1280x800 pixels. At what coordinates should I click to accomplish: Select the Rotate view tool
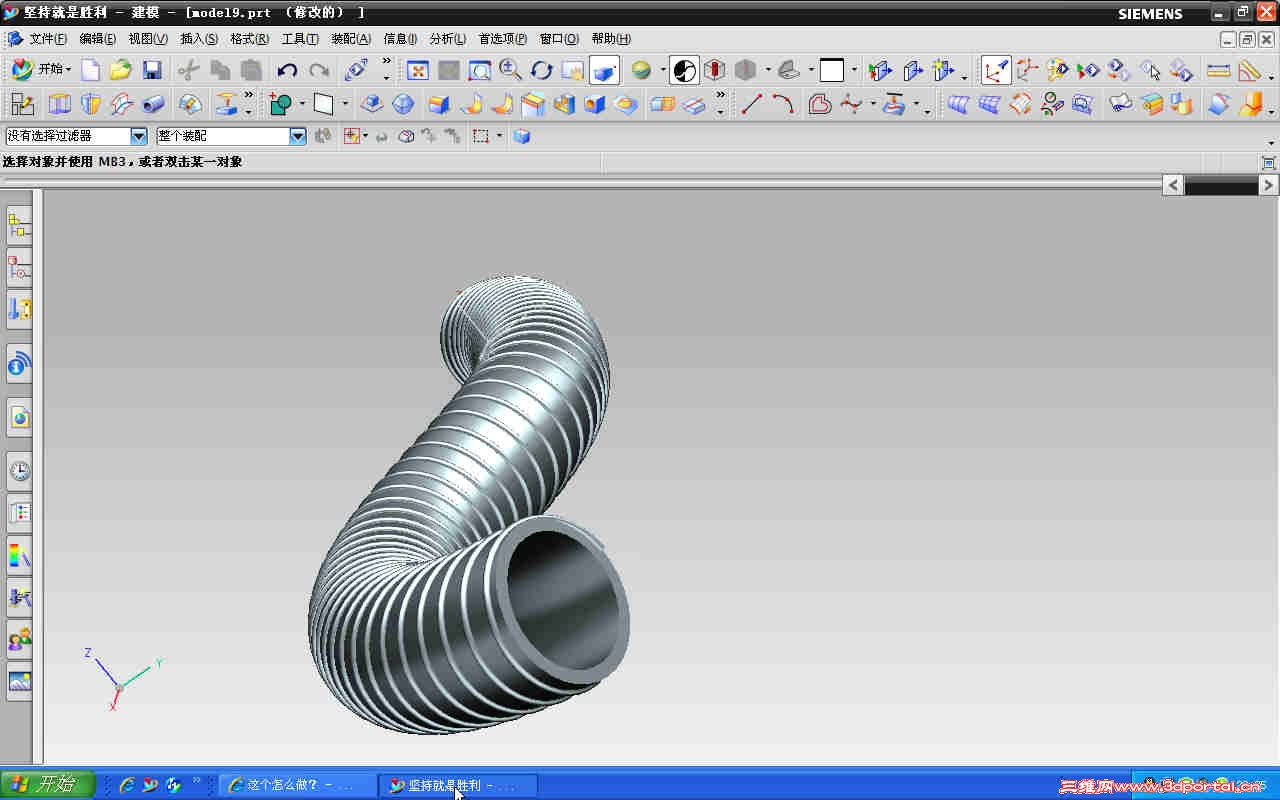pyautogui.click(x=541, y=70)
